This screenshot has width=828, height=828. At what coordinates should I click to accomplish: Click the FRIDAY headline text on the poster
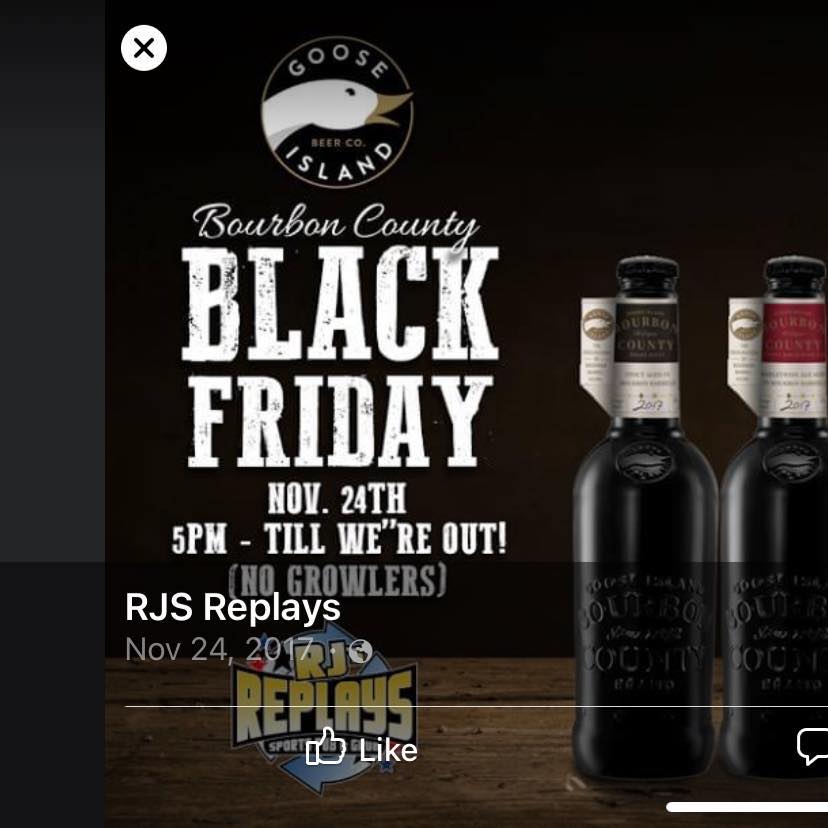[340, 421]
